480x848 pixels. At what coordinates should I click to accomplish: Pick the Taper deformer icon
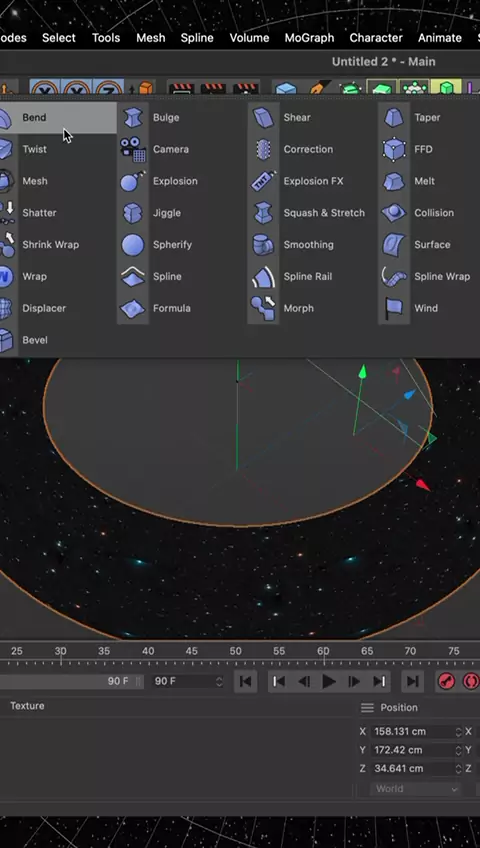click(x=395, y=117)
